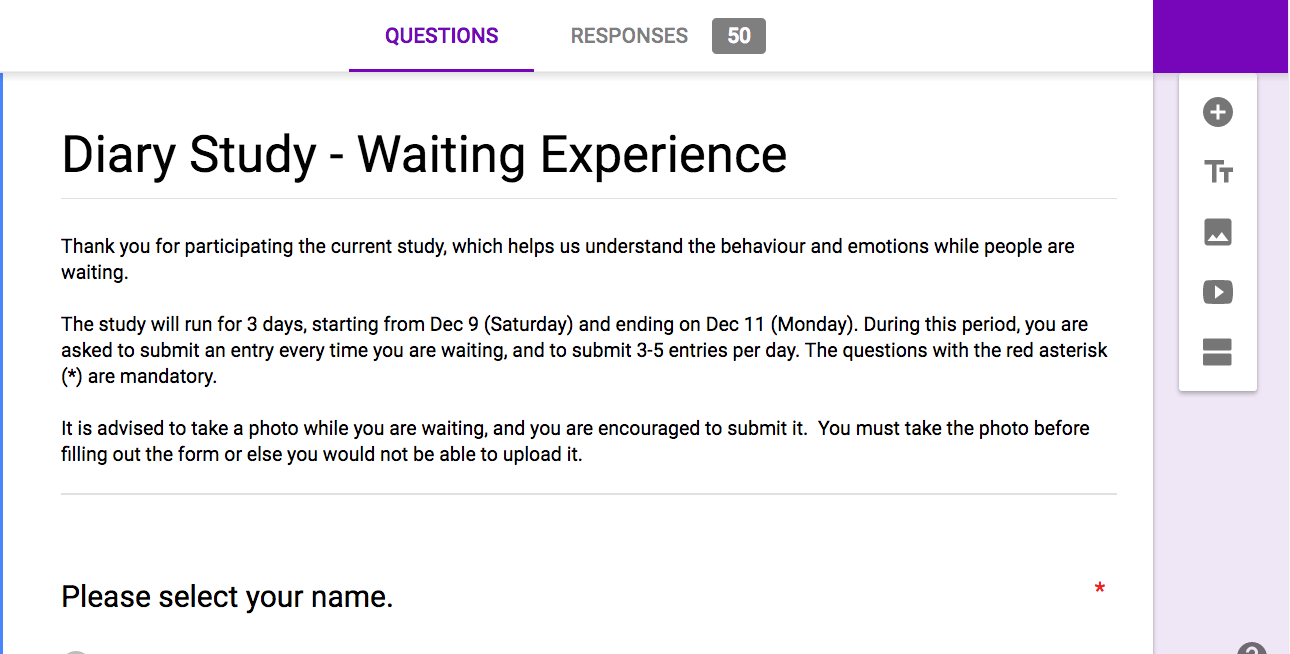This screenshot has width=1290, height=654.
Task: Click the 'study will run for 3 days' paragraph
Action: tap(583, 351)
